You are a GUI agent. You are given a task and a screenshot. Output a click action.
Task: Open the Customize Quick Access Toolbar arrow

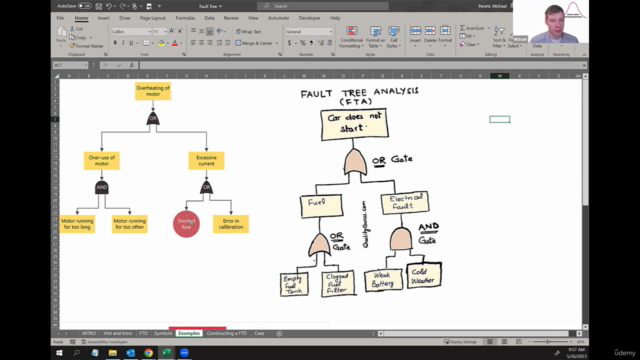click(159, 6)
